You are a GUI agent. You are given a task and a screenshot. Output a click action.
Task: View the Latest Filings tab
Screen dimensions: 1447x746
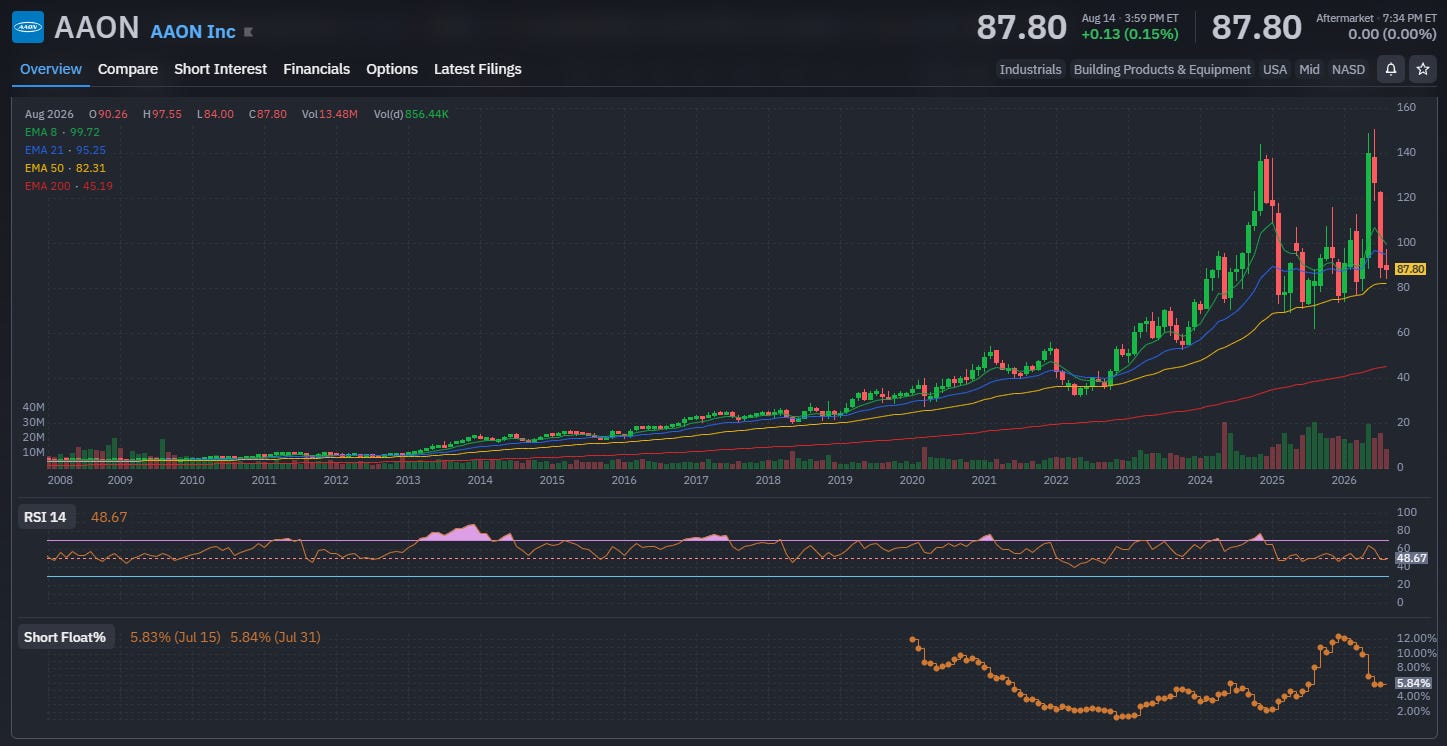click(x=477, y=69)
